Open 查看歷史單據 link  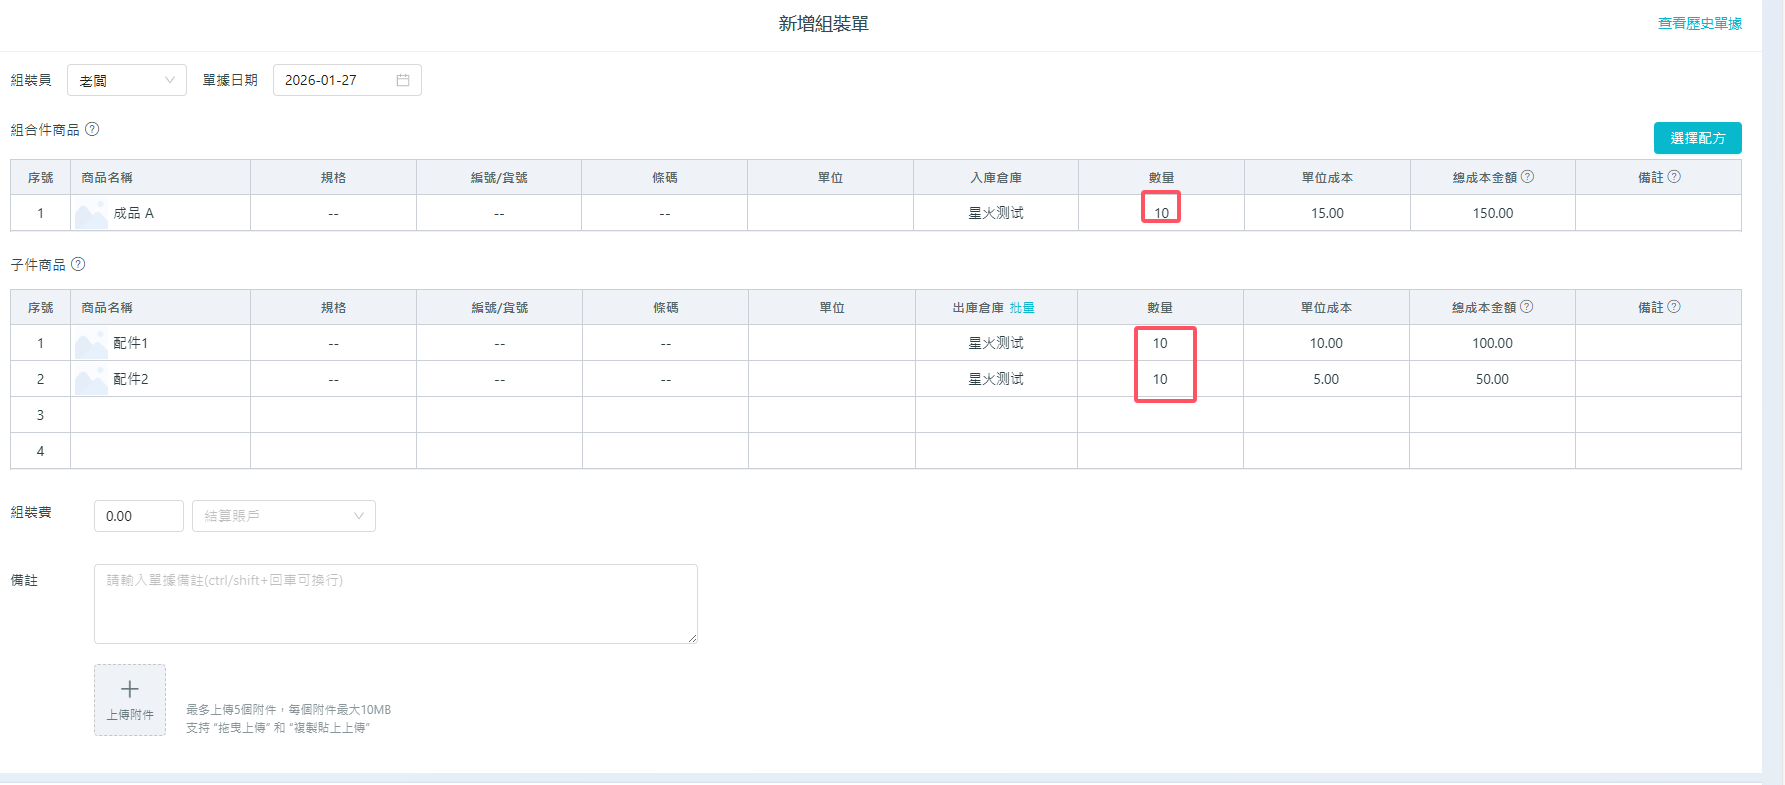(x=1699, y=23)
